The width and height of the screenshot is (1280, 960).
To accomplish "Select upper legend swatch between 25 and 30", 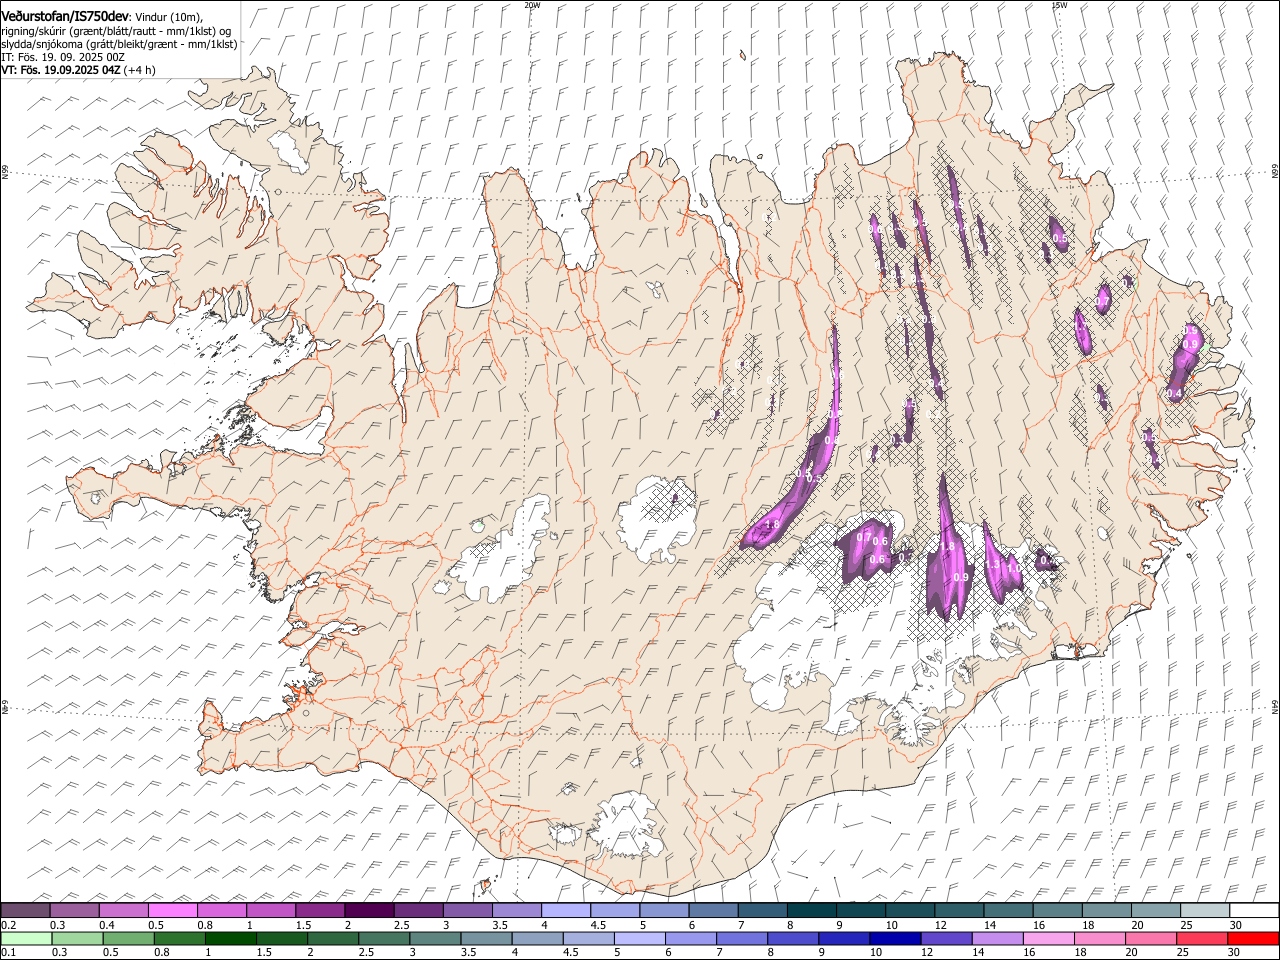I will tap(1206, 910).
